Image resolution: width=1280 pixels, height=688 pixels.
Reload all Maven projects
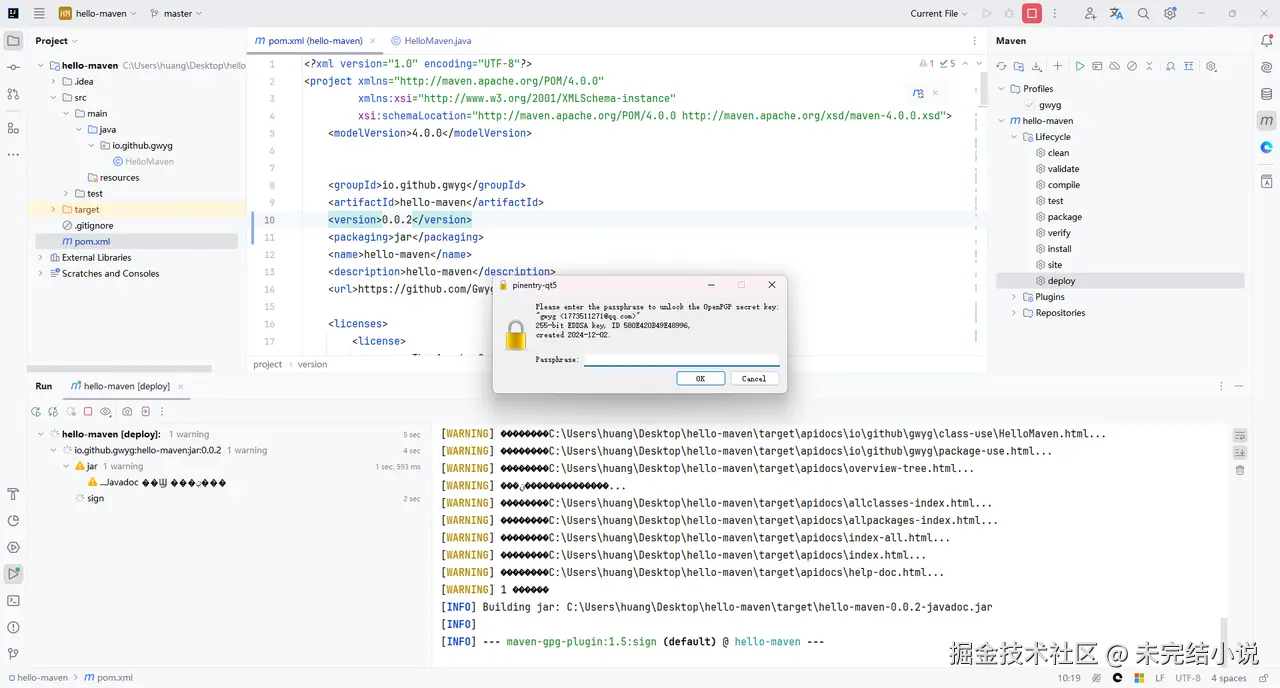pos(1001,66)
